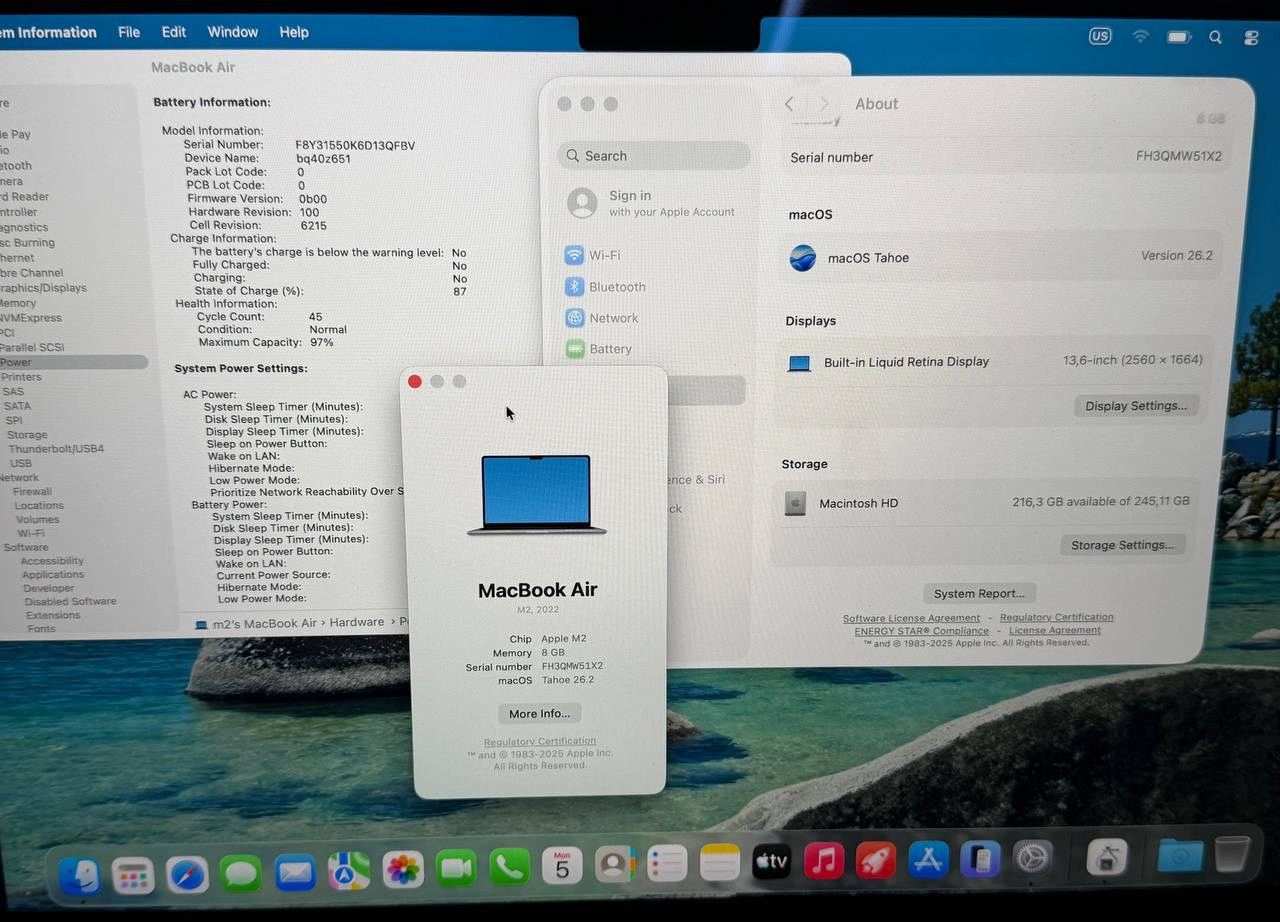Open Control Center from the menu bar
The width and height of the screenshot is (1280, 922).
(x=1251, y=38)
